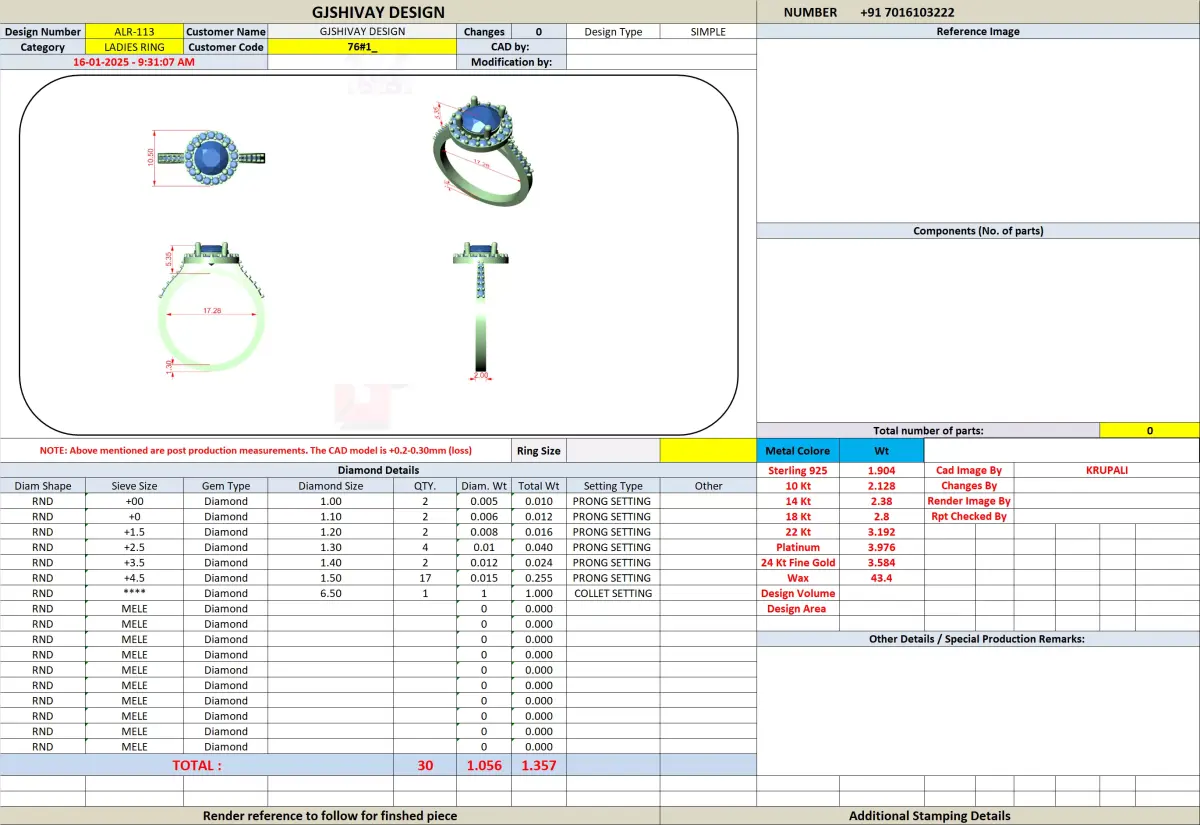The image size is (1200, 825).
Task: Click the 6.50 diamond size cell
Action: 331,593
